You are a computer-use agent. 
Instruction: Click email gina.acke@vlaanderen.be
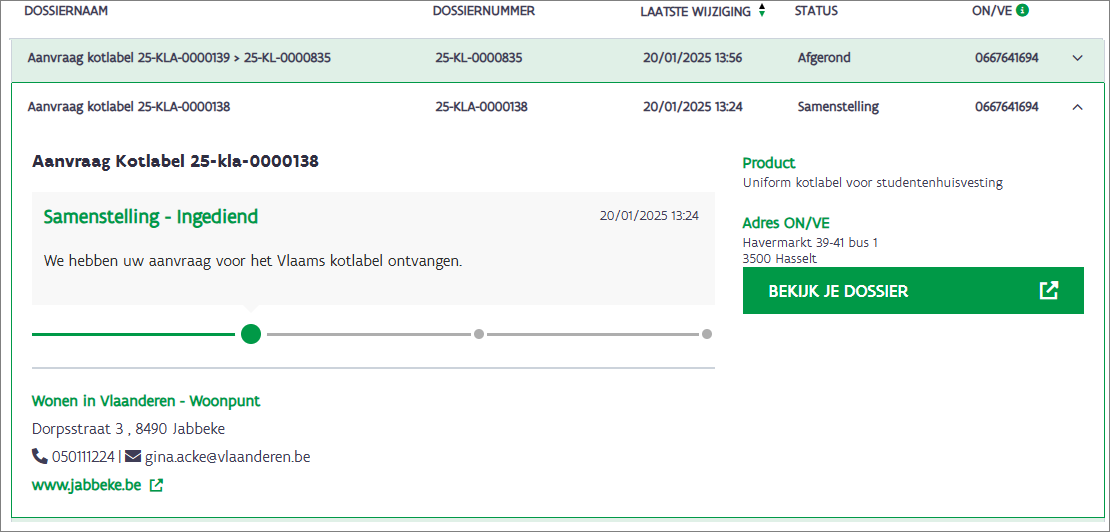tap(227, 457)
